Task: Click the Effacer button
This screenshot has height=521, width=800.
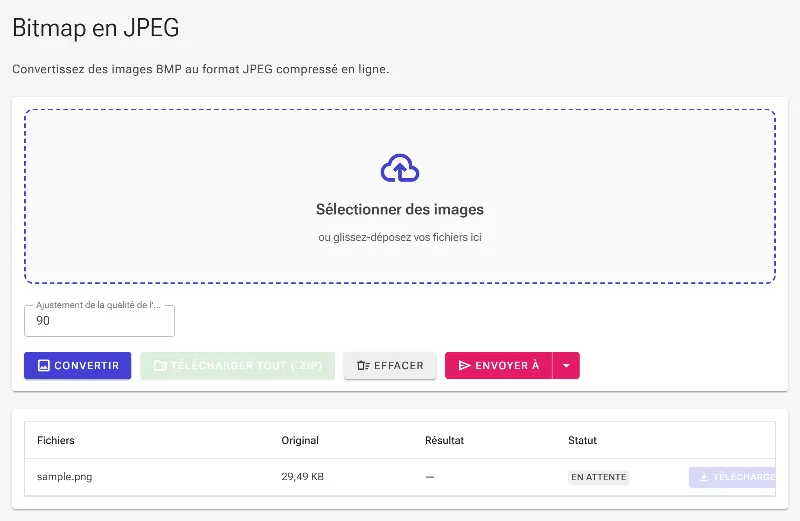Action: 390,365
